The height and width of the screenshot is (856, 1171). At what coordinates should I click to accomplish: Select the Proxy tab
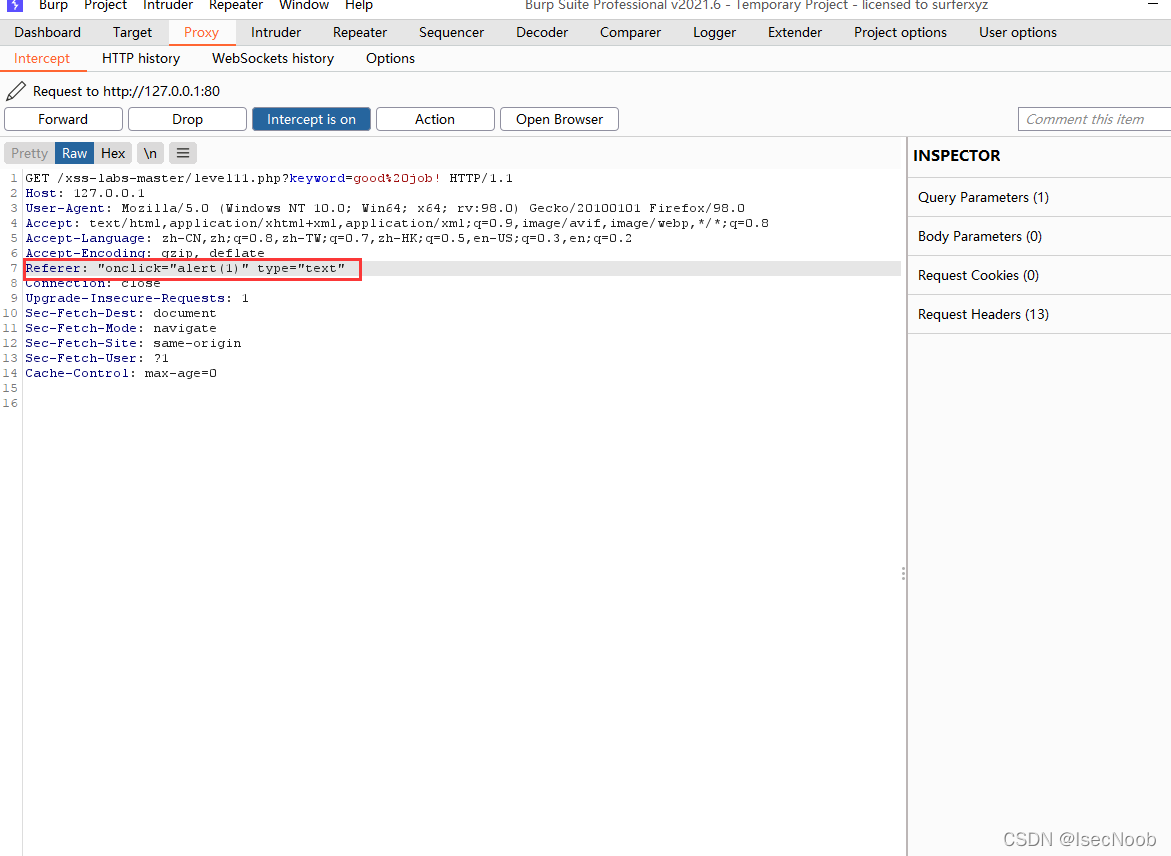point(202,32)
